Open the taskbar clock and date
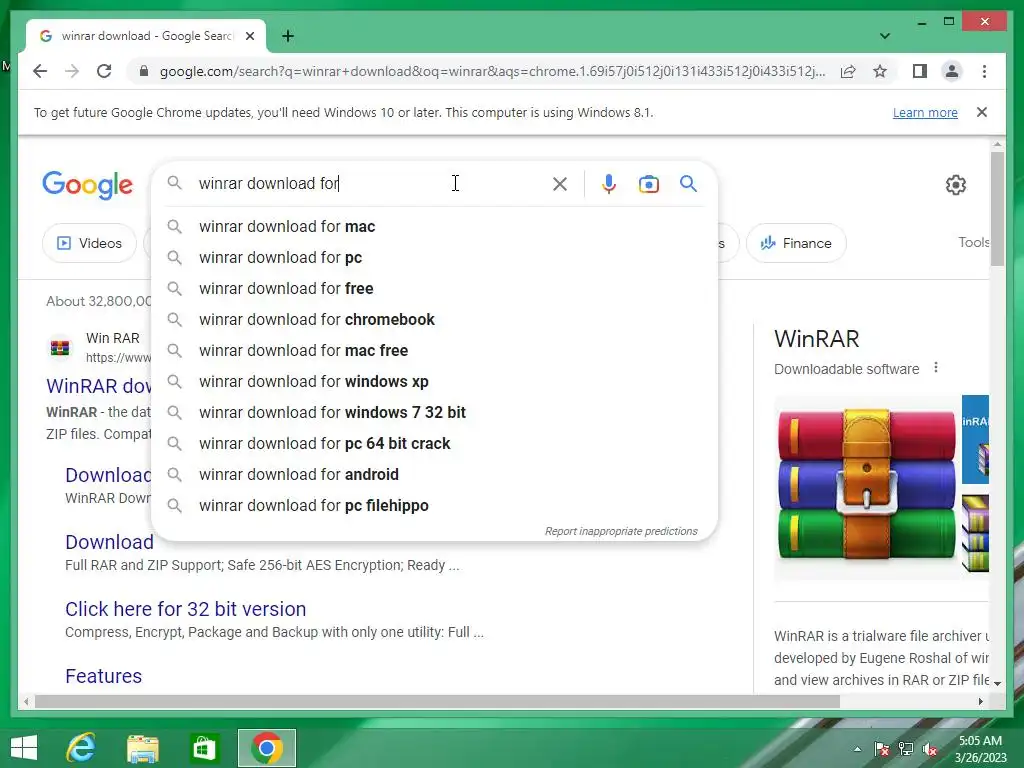The image size is (1024, 768). point(980,749)
